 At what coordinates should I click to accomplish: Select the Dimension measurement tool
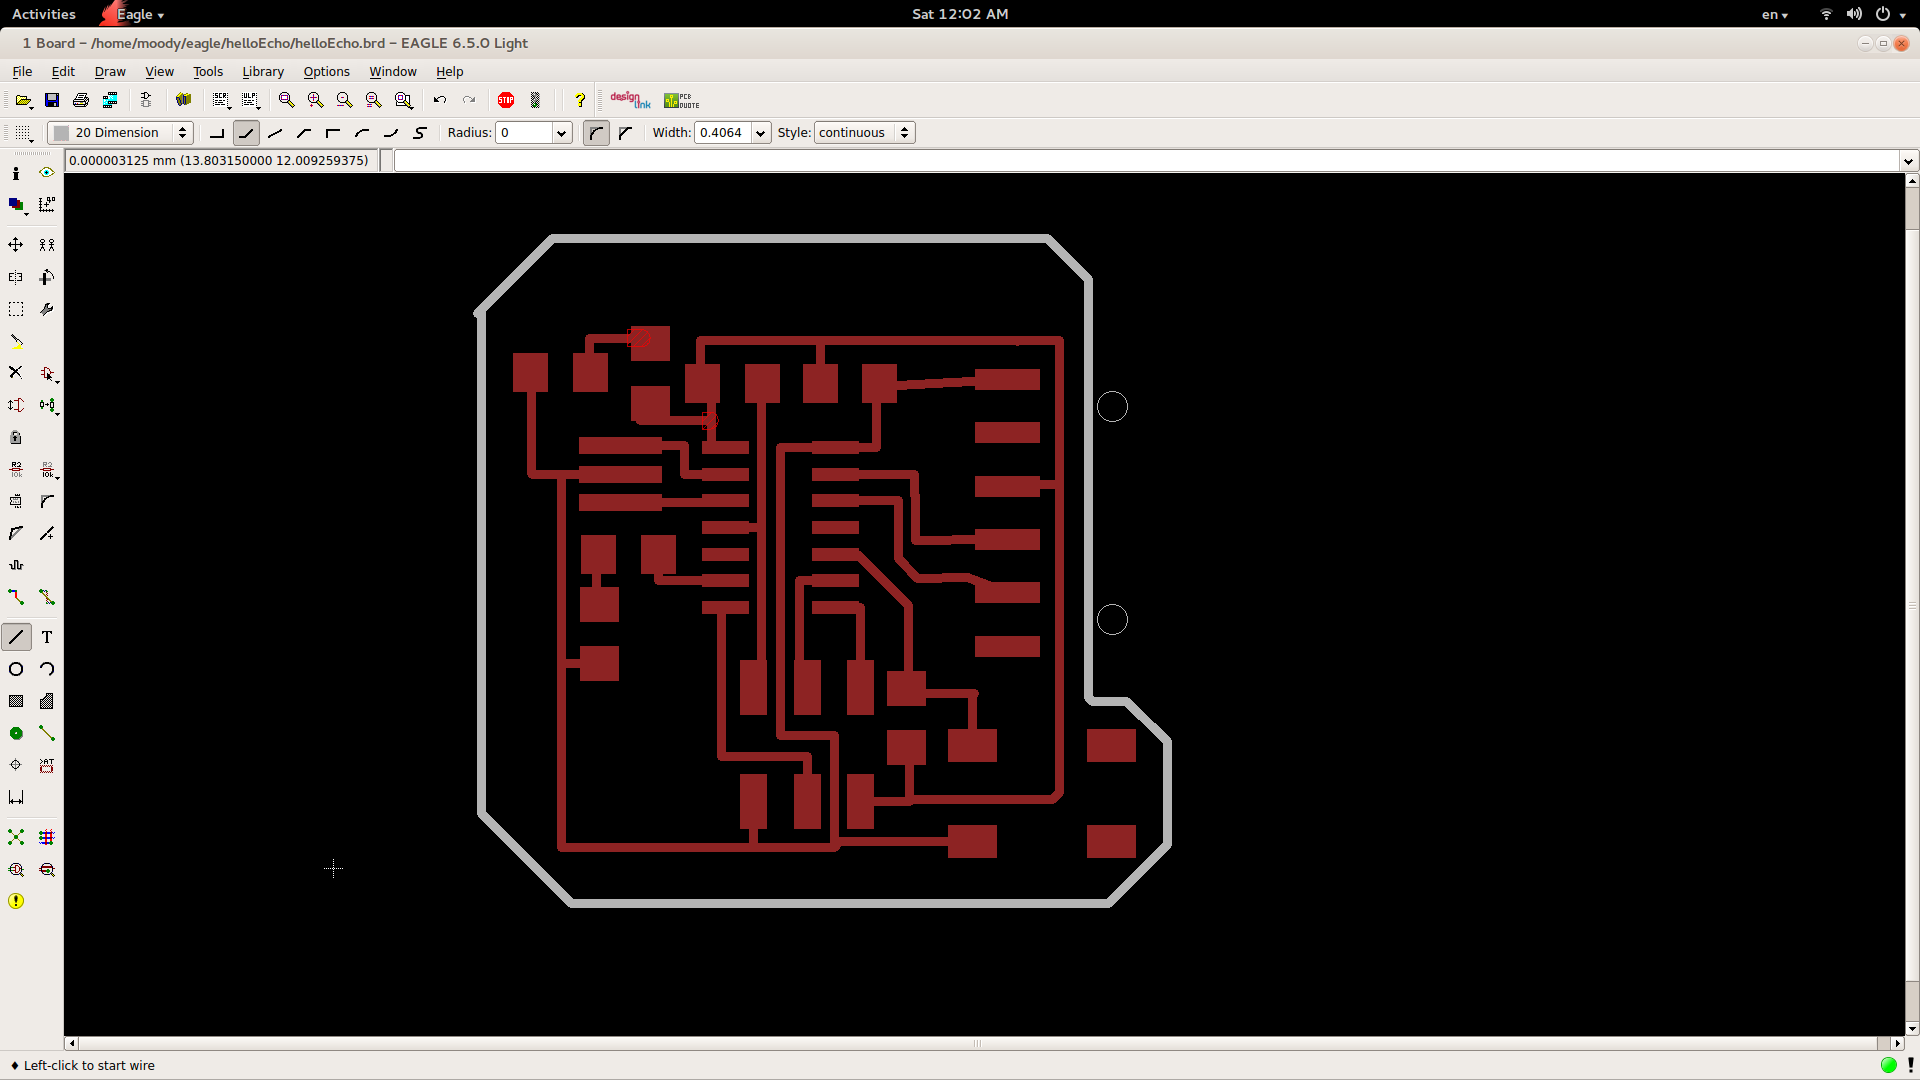[16, 797]
